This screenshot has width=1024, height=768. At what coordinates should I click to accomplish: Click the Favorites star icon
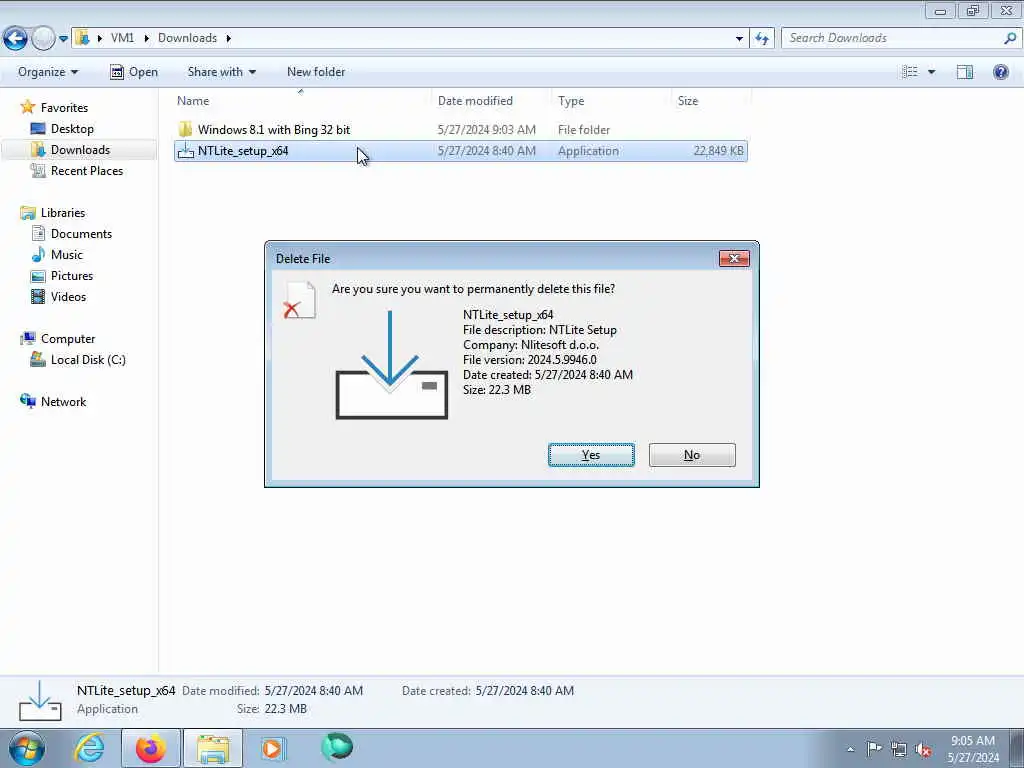point(27,107)
